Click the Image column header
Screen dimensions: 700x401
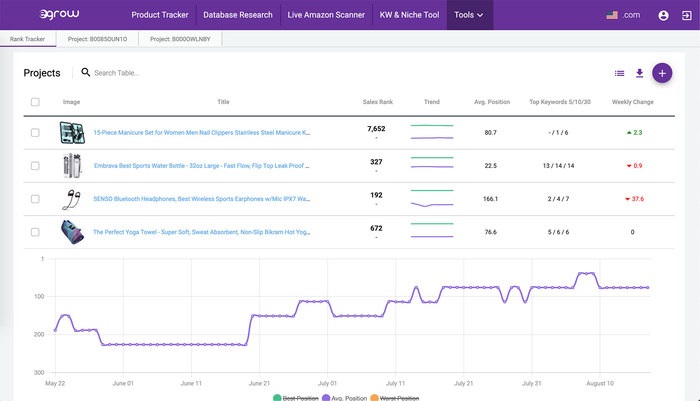click(x=71, y=102)
